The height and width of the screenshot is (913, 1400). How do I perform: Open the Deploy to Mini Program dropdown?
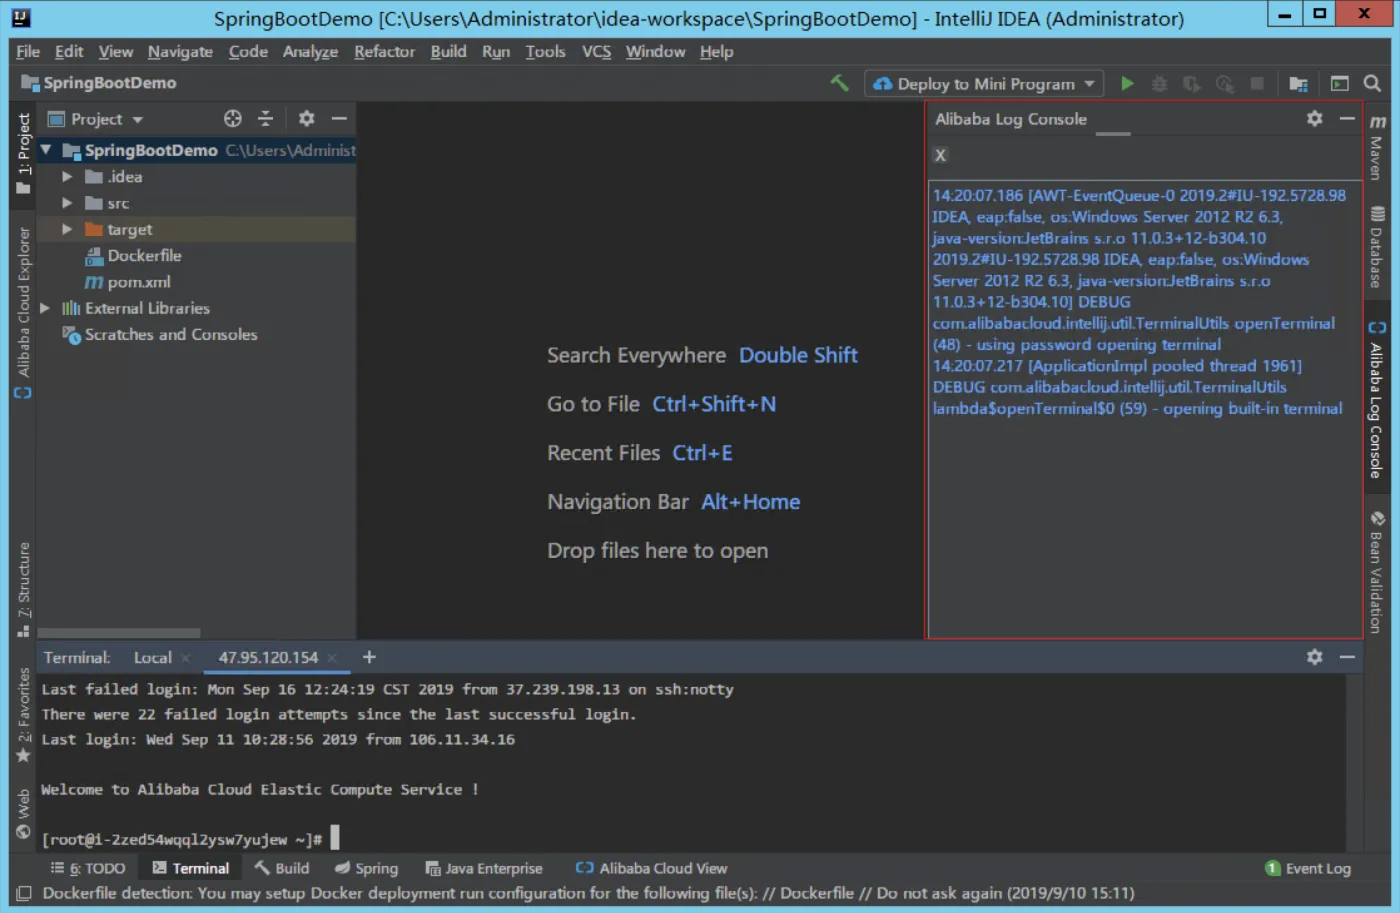click(985, 84)
